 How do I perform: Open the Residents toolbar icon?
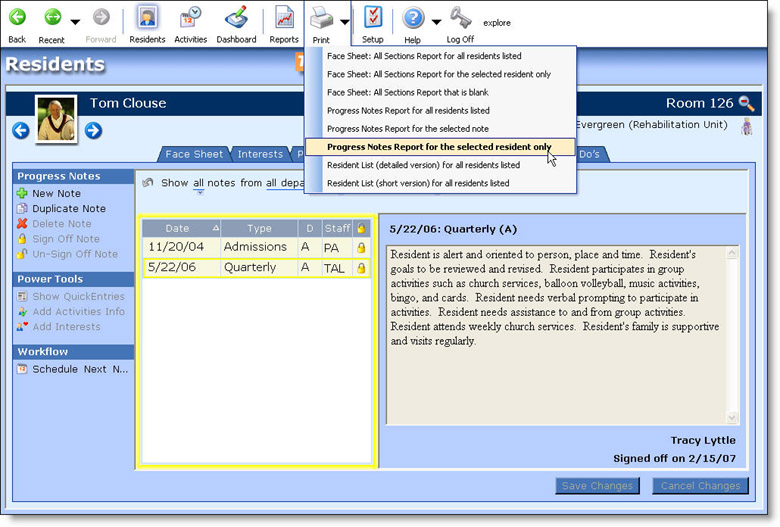pyautogui.click(x=147, y=18)
